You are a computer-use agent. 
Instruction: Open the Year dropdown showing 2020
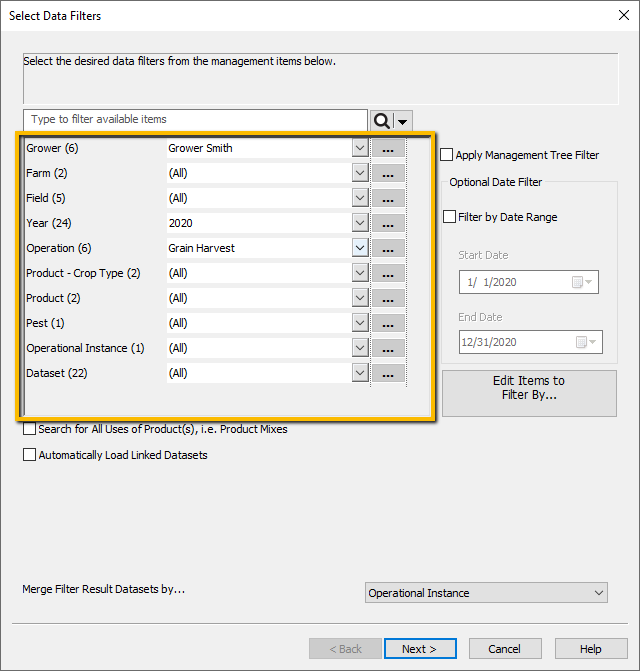pos(360,223)
